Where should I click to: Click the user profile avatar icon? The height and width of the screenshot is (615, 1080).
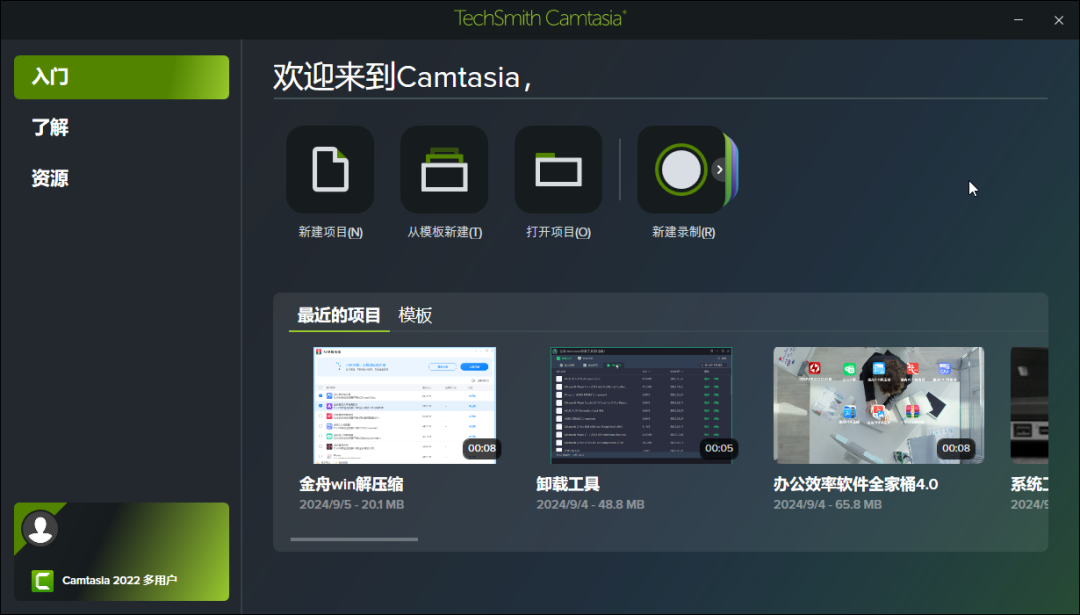click(x=40, y=528)
